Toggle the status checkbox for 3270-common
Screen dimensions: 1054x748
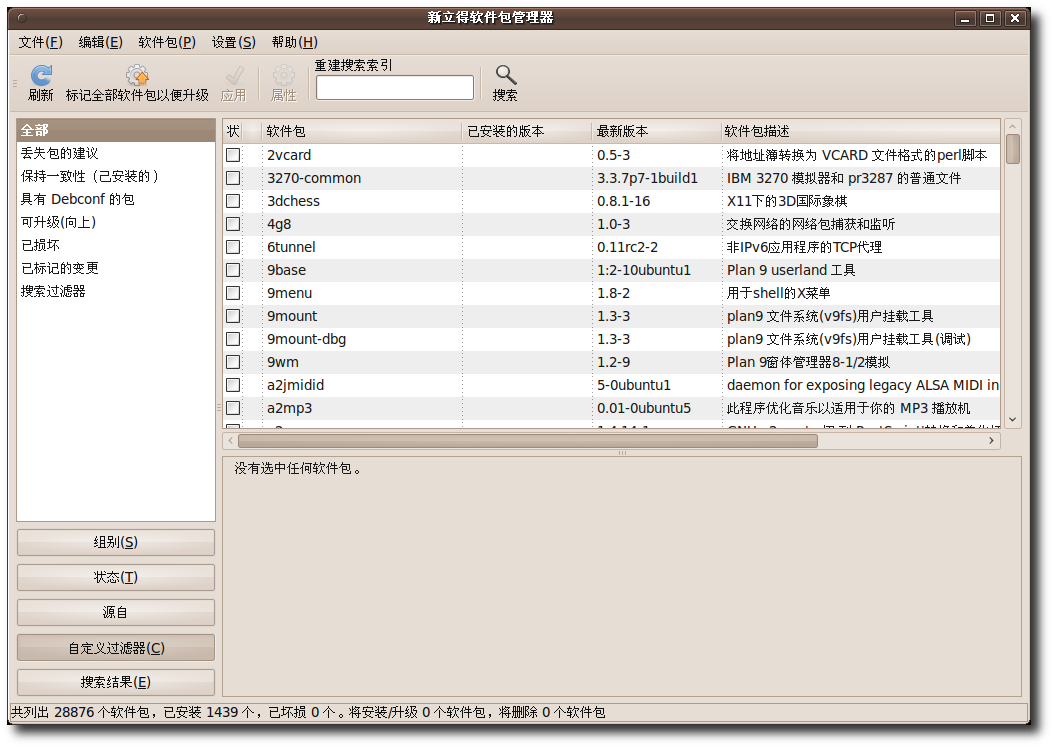pyautogui.click(x=233, y=178)
